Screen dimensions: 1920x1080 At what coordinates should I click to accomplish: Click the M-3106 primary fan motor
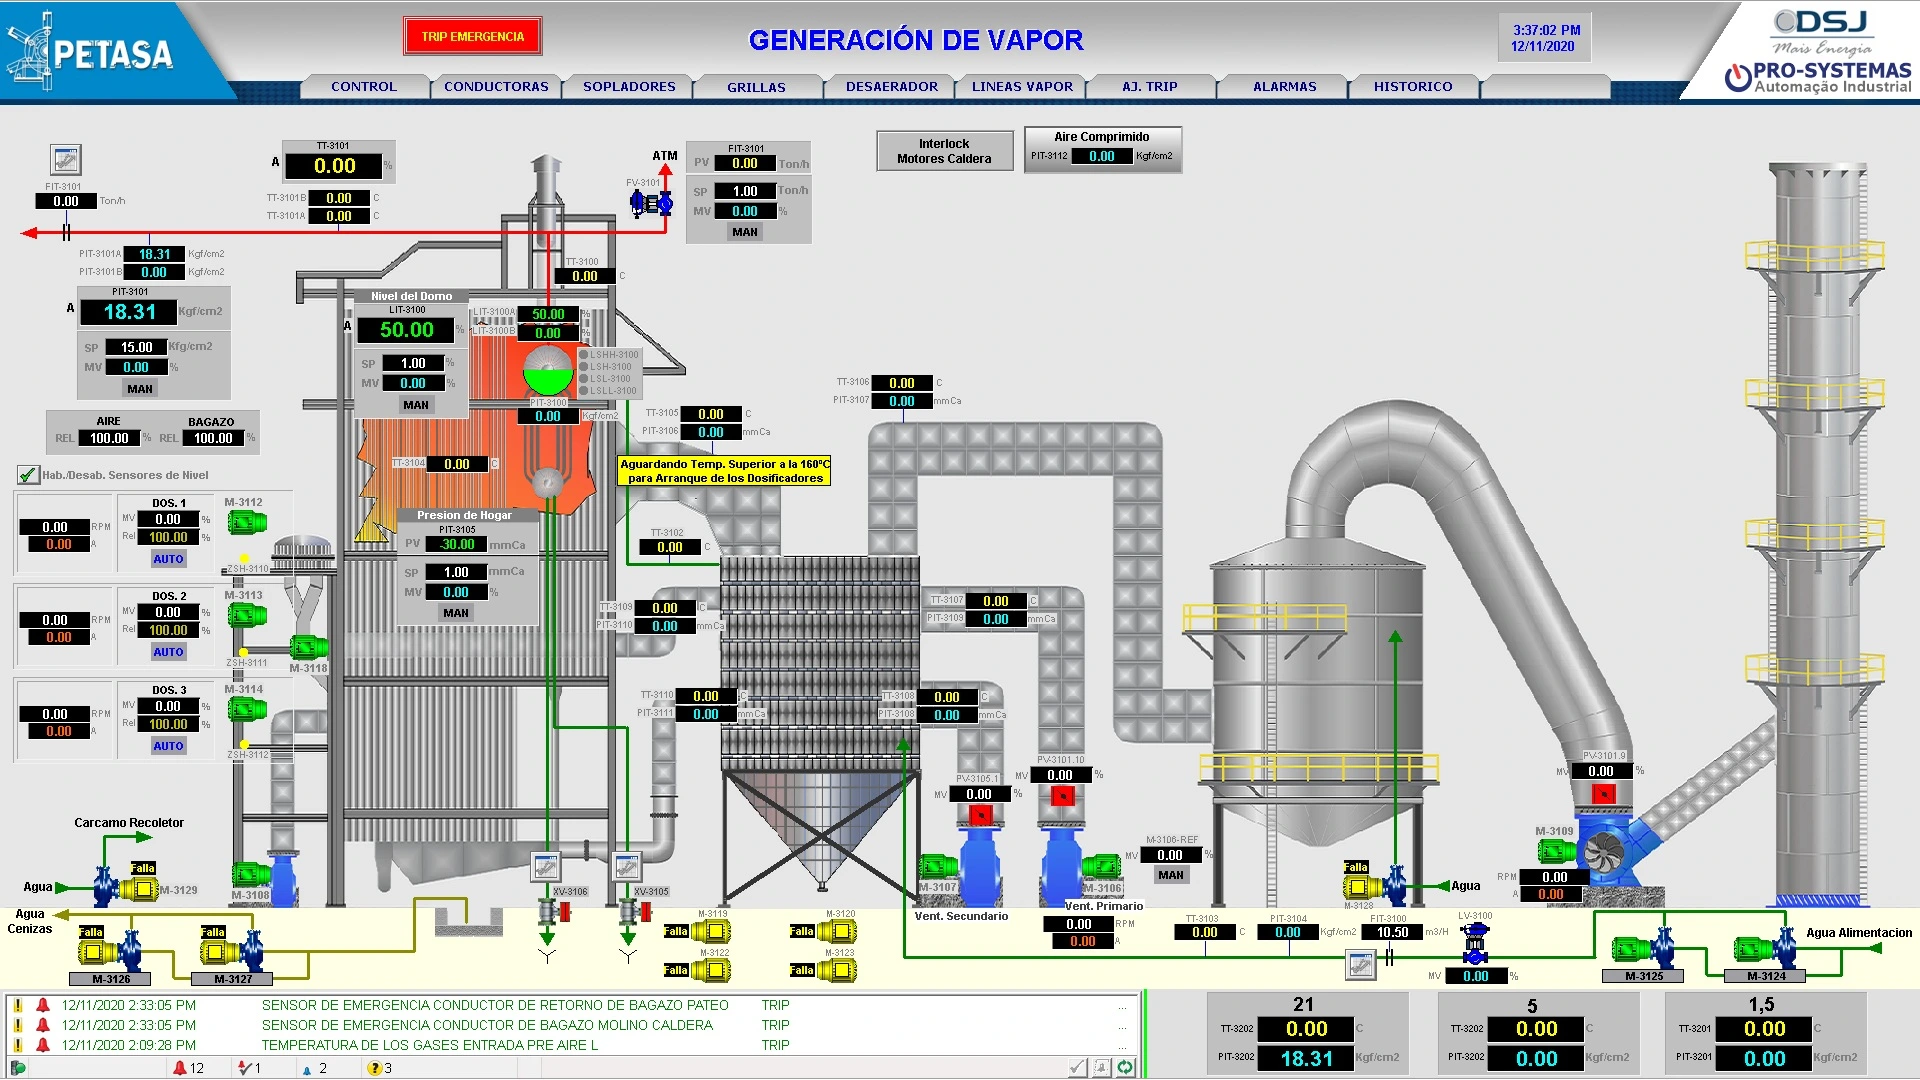coord(1101,866)
